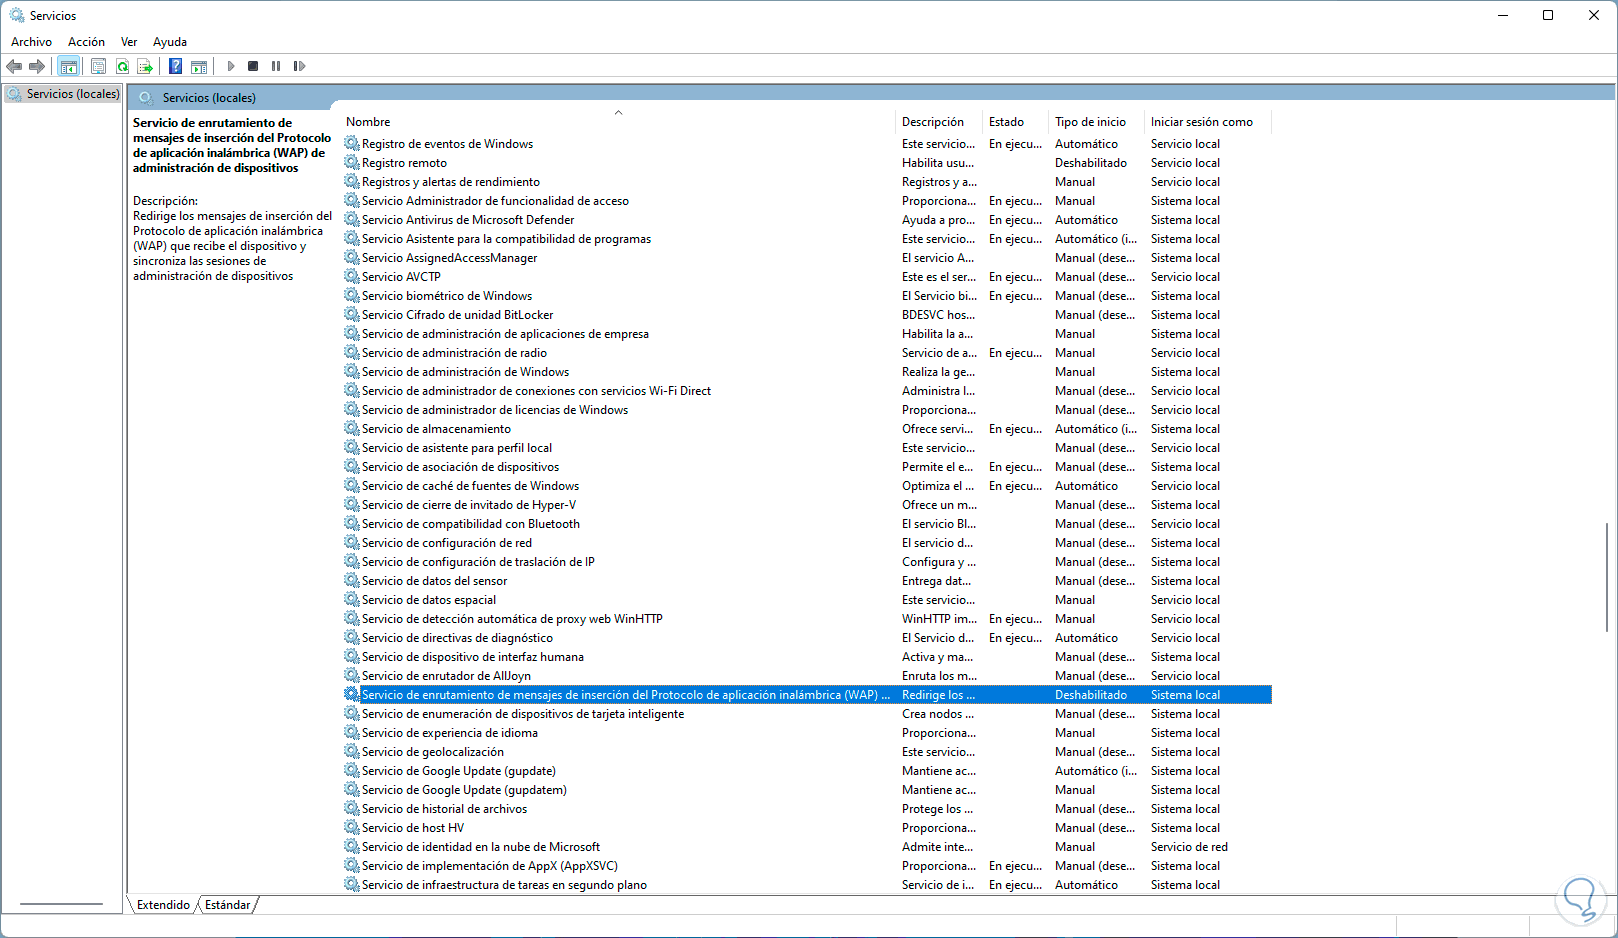
Task: Select Servicio de cierre de invitado de Hyper-V
Action: 469,505
